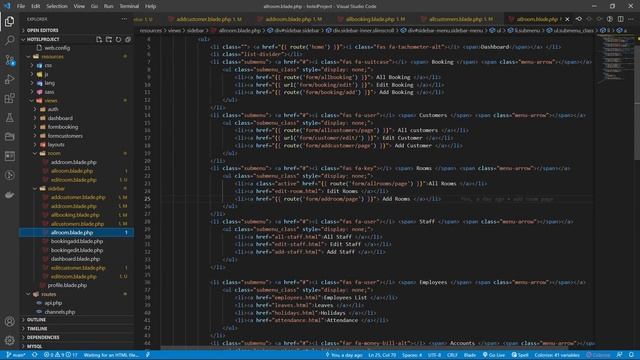The width and height of the screenshot is (640, 360).
Task: Open the Selection menu
Action: [57, 6]
